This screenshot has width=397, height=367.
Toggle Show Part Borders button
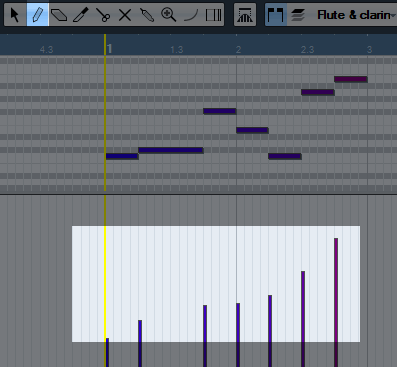click(x=276, y=15)
